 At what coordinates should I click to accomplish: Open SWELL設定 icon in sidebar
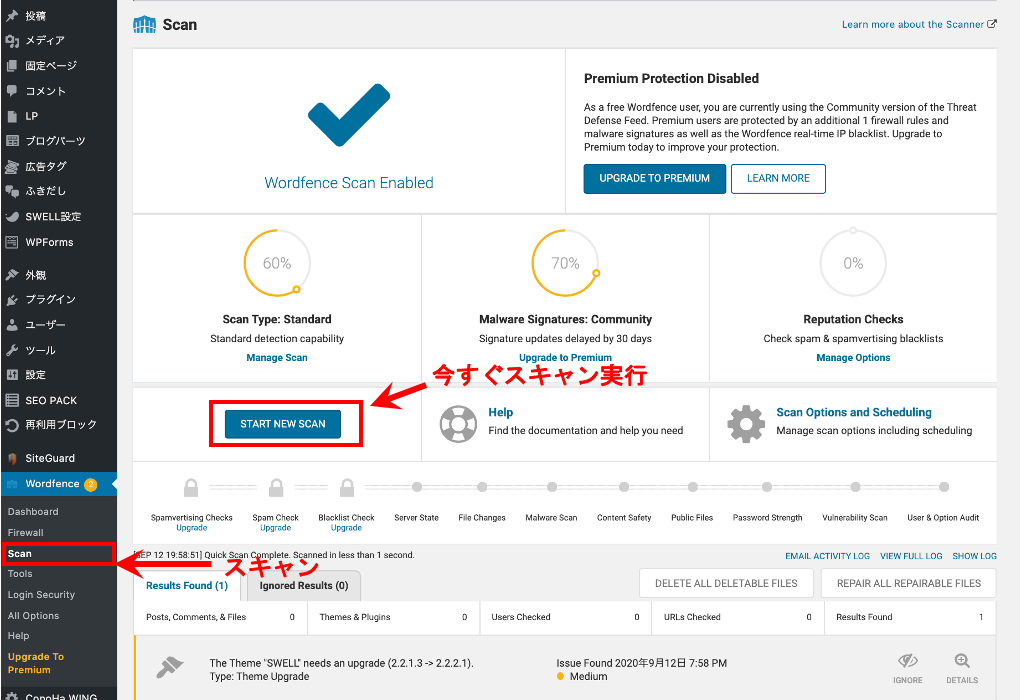coord(12,217)
